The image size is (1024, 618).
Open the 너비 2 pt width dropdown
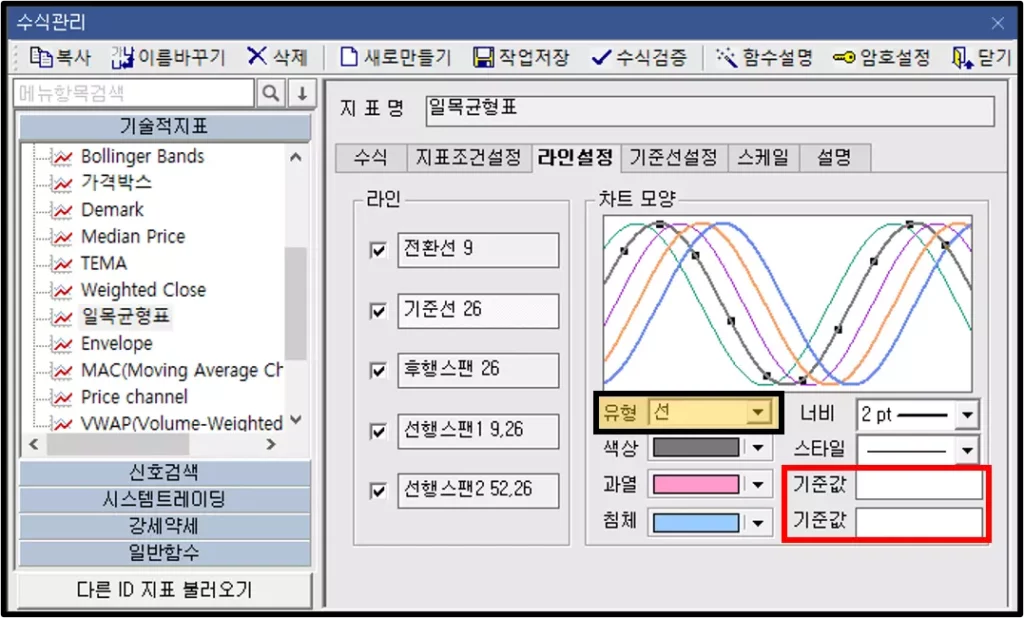(967, 415)
